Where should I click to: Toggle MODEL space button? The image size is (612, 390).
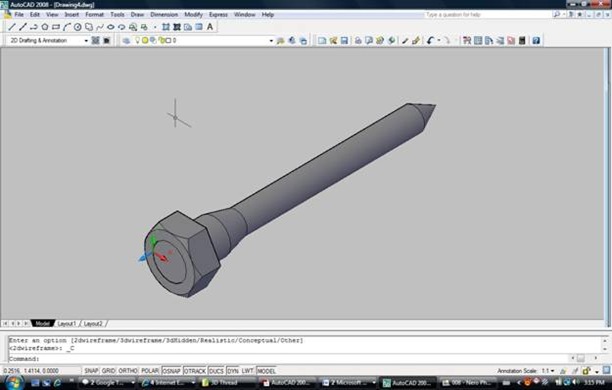point(266,370)
